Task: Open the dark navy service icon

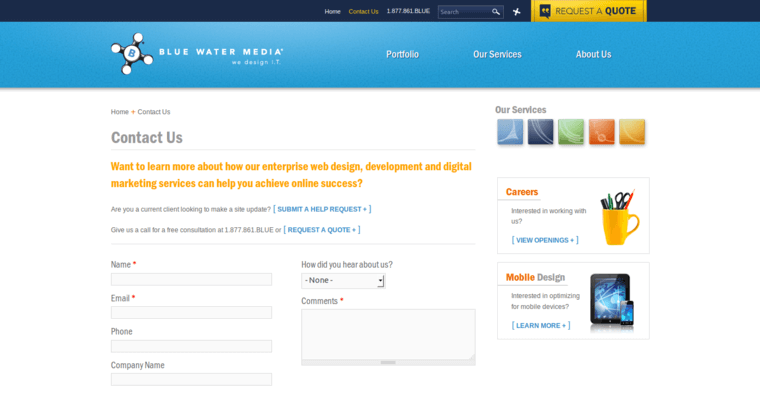Action: pyautogui.click(x=541, y=132)
